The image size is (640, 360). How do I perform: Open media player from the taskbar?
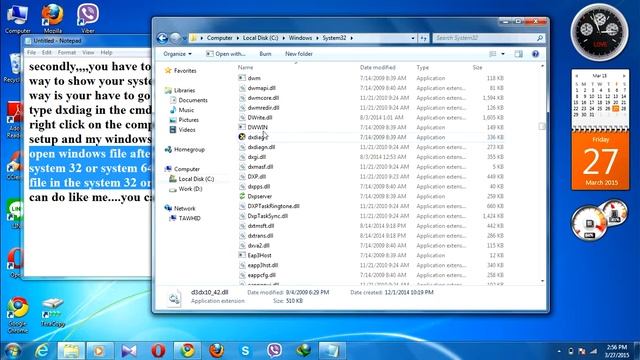(100, 351)
